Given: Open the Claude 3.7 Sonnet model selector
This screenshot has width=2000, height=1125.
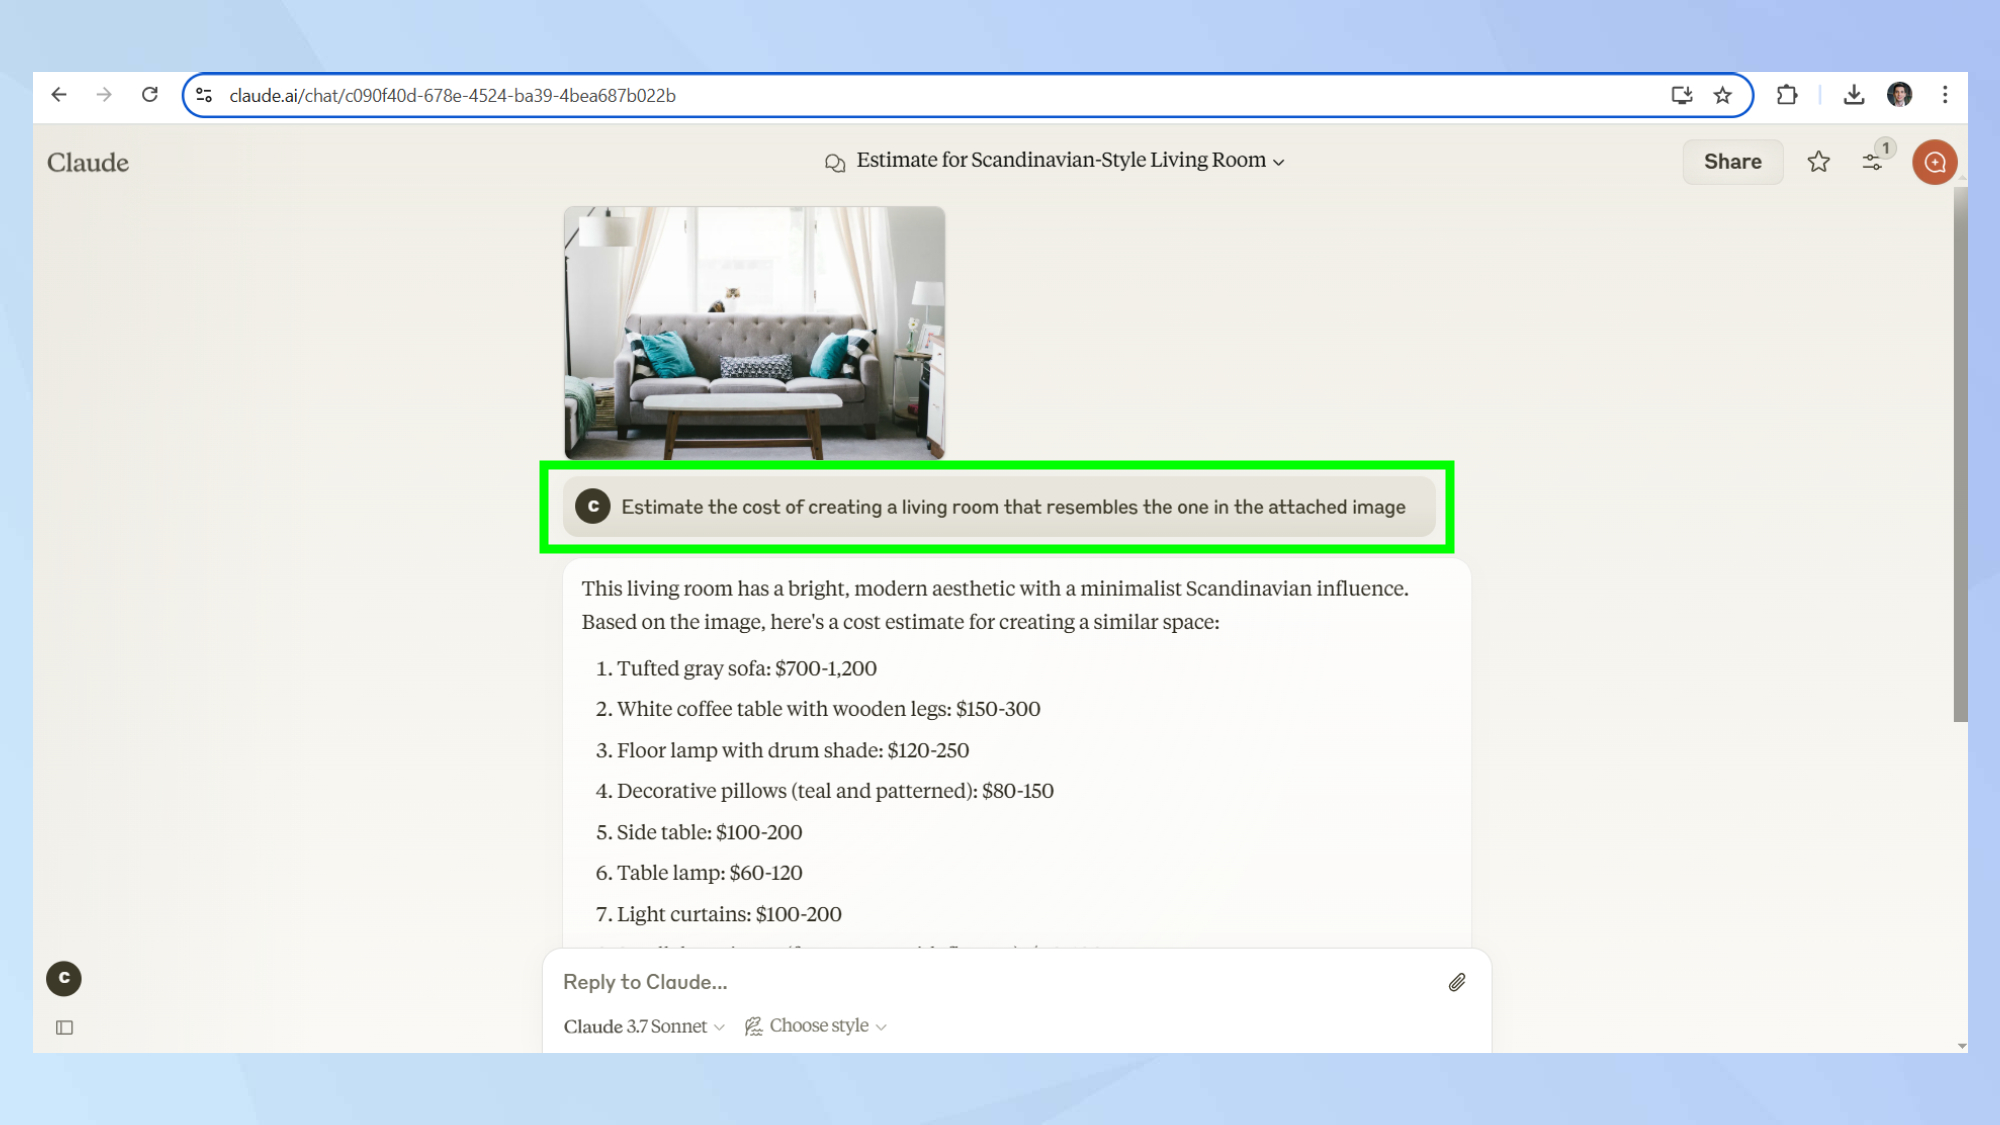Looking at the screenshot, I should [643, 1026].
